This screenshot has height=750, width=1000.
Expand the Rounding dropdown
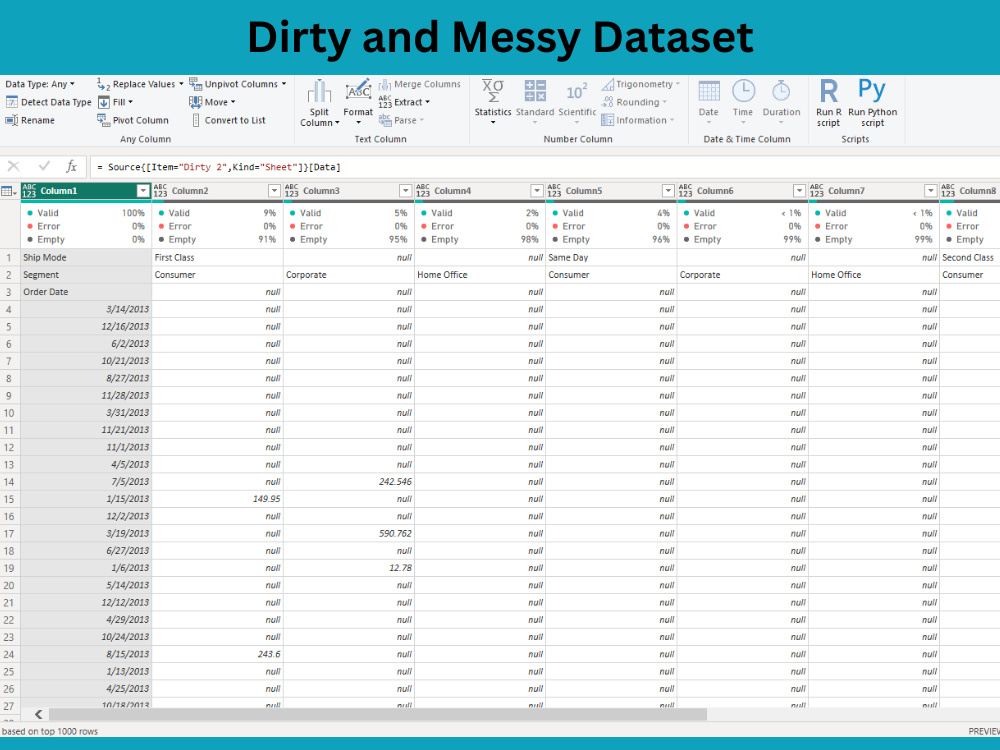[665, 102]
